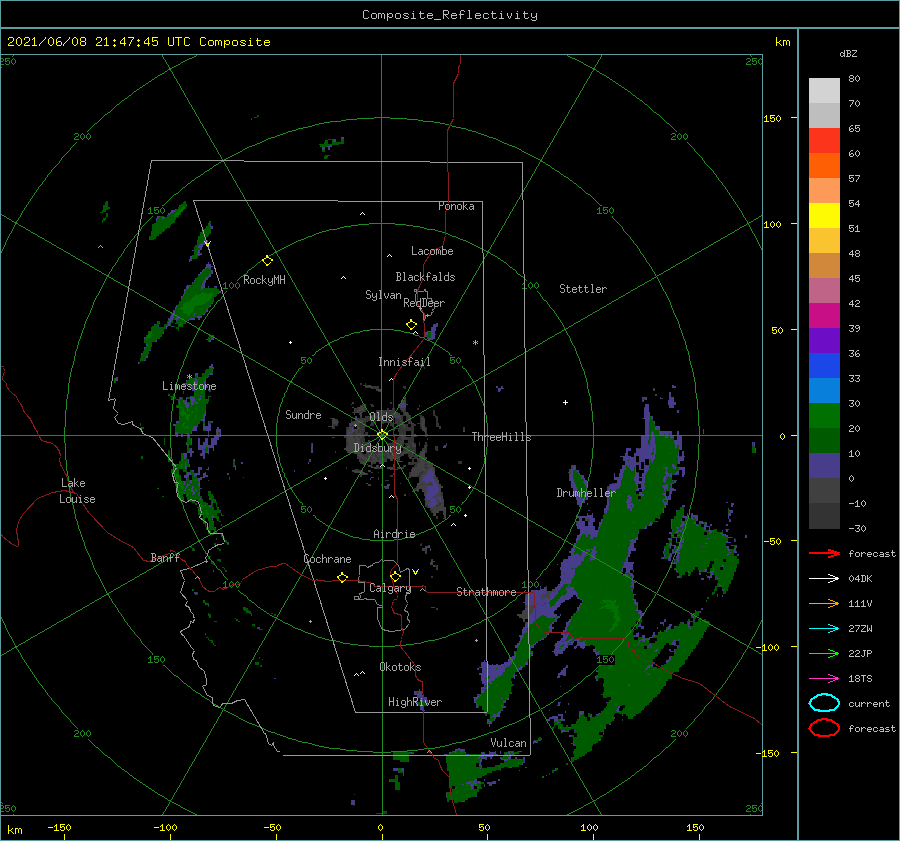Pick the bright green 30–20 dBZ swatch
This screenshot has height=841, width=900.
[824, 416]
